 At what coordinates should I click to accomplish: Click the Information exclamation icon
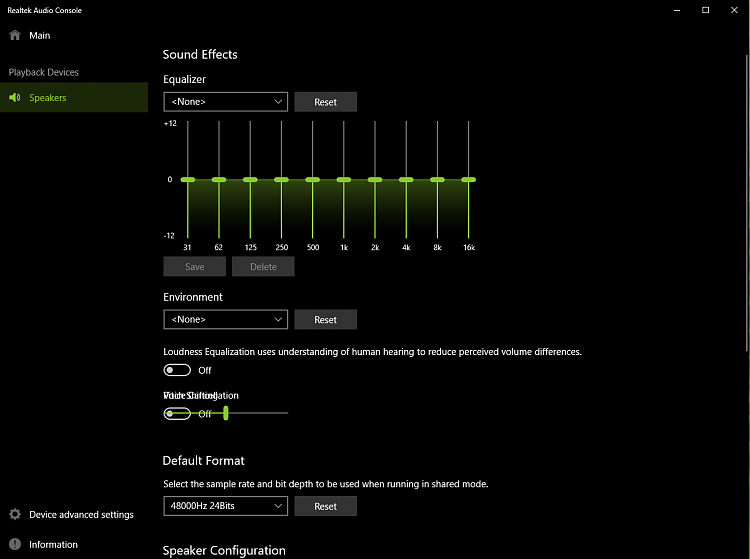coord(15,544)
